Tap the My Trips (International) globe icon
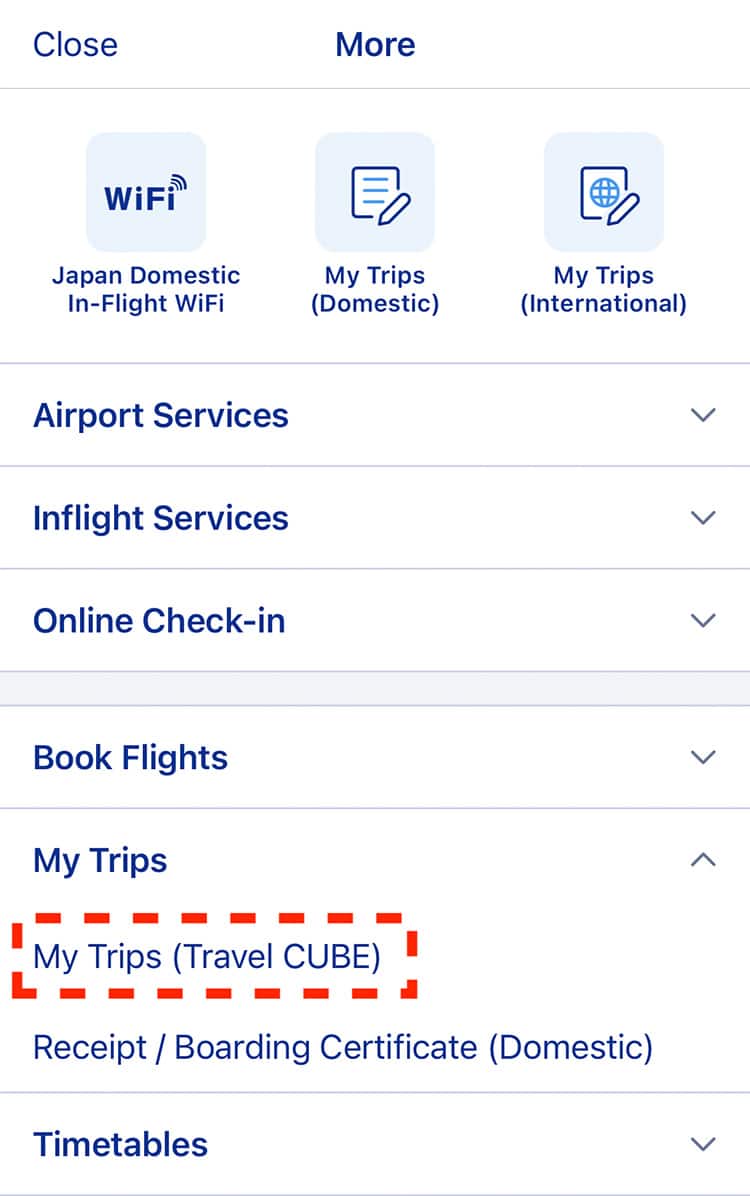 604,192
